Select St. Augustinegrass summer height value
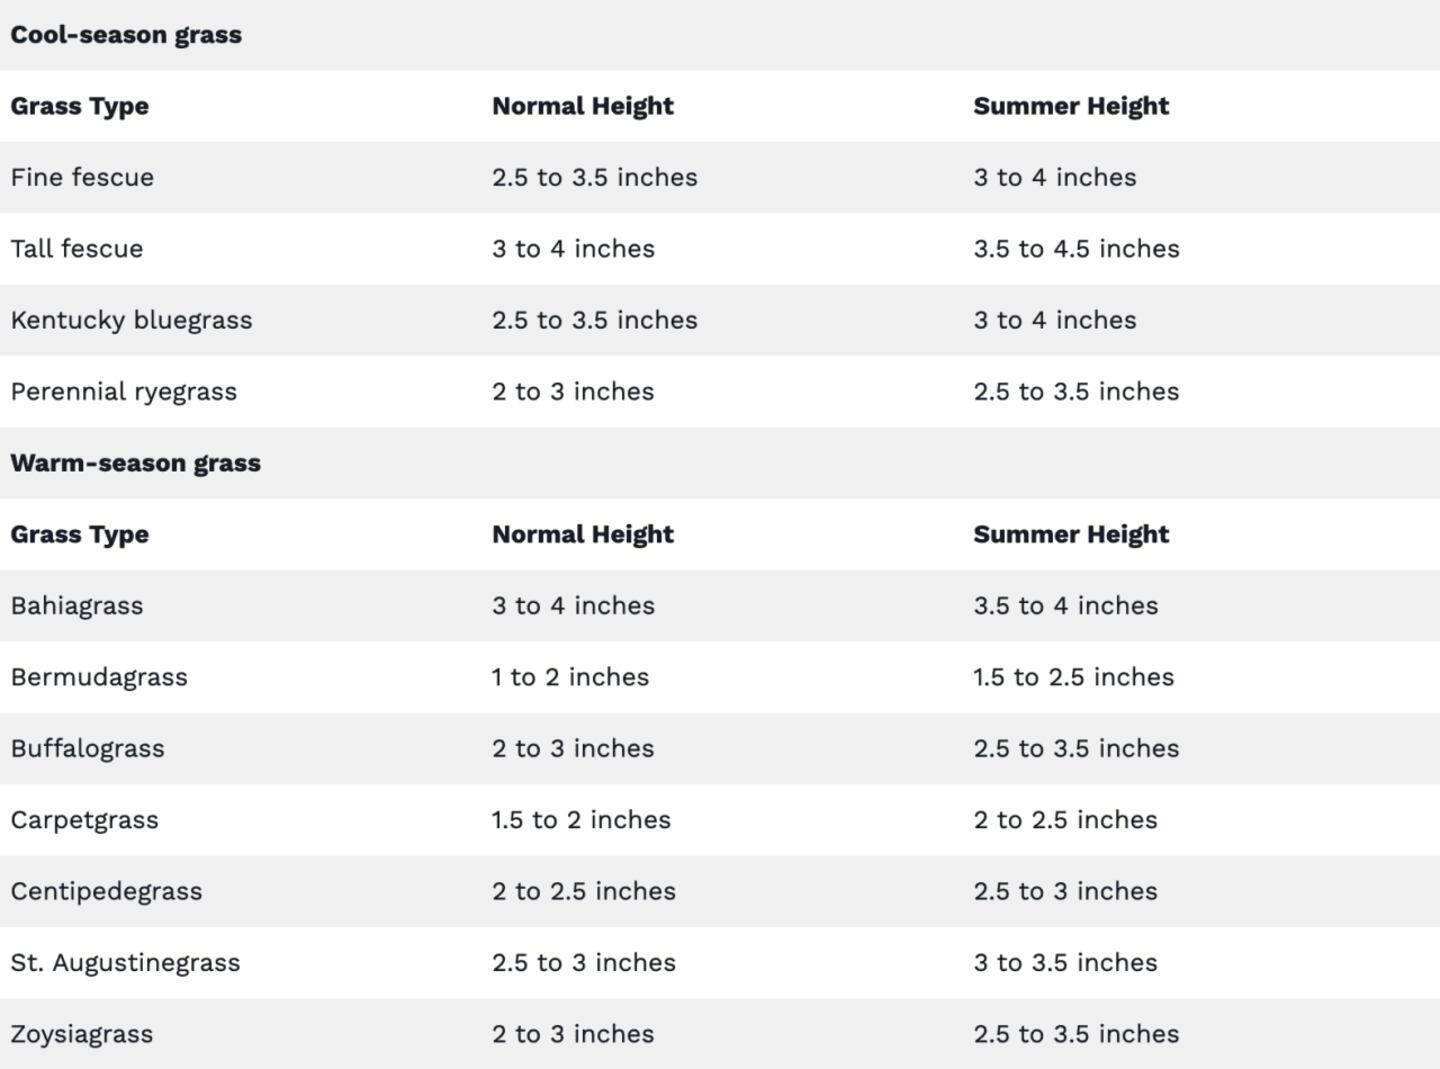This screenshot has width=1440, height=1069. (x=1065, y=963)
